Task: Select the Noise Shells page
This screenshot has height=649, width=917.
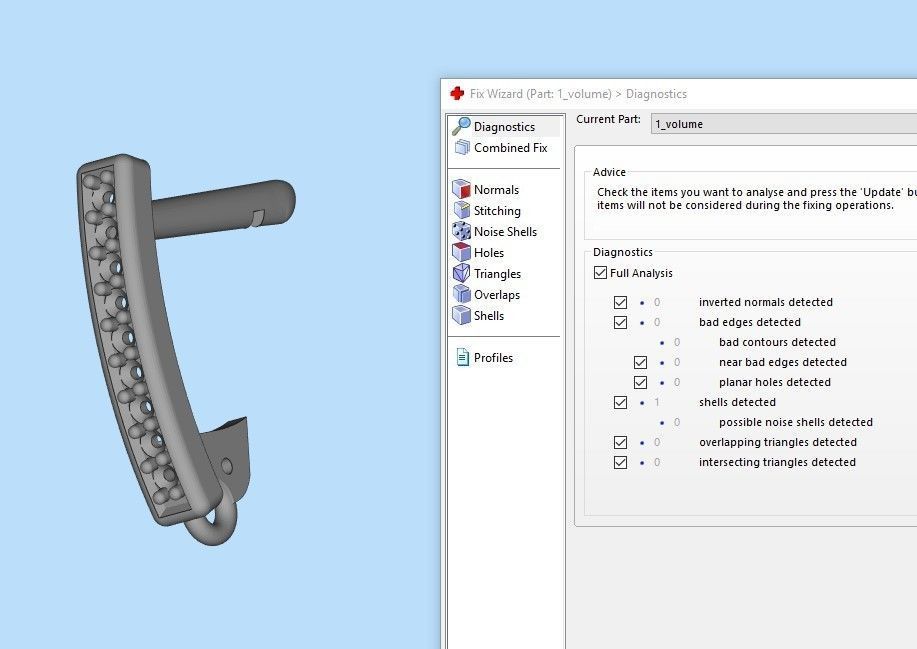Action: pyautogui.click(x=505, y=232)
